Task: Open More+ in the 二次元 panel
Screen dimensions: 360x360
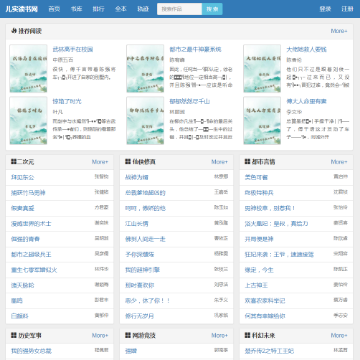Action: [x=100, y=162]
